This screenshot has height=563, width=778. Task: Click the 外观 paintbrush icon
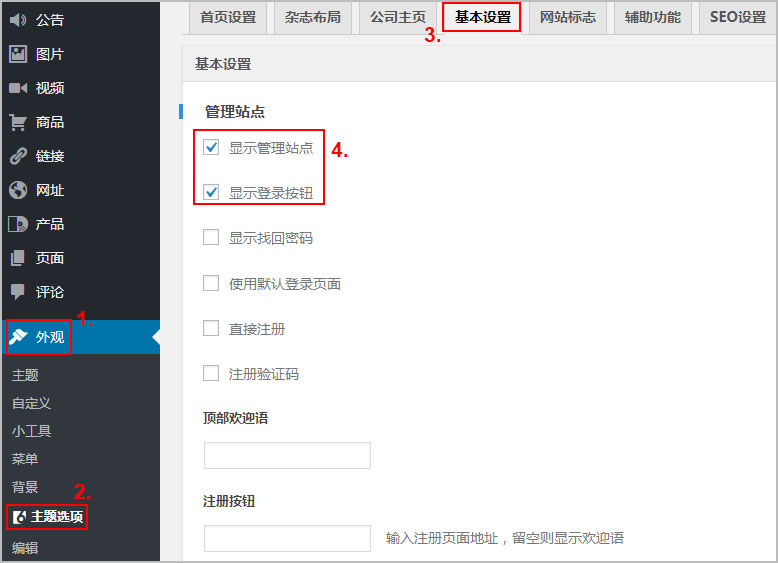point(18,337)
